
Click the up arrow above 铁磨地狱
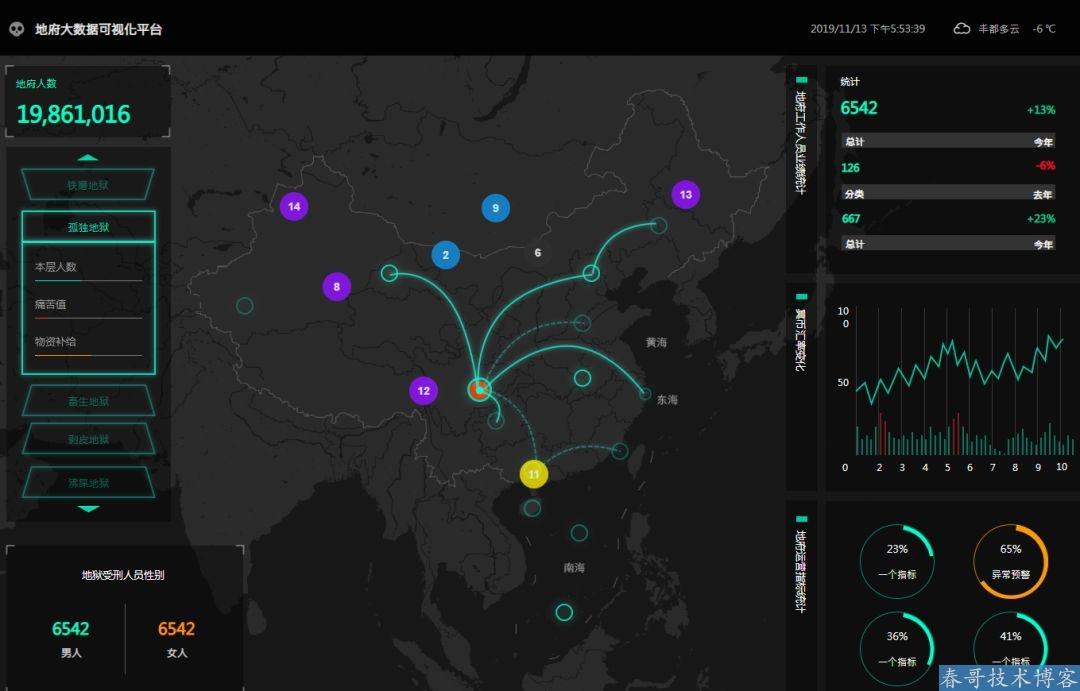89,157
